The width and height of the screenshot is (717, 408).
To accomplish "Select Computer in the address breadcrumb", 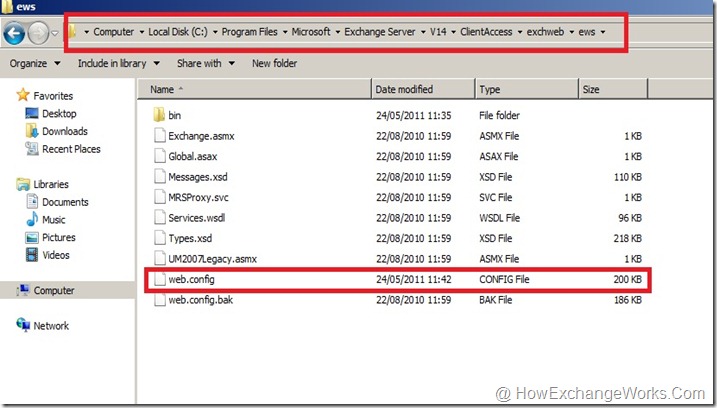I will pos(113,32).
